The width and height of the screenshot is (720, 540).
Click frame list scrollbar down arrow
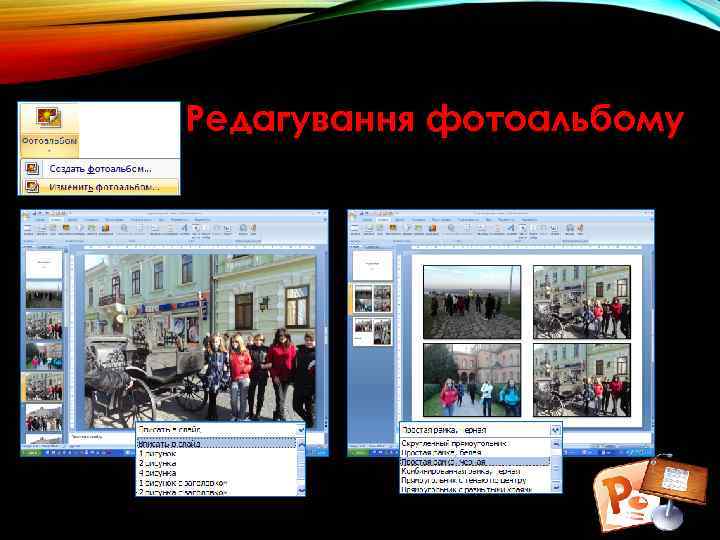click(x=556, y=486)
